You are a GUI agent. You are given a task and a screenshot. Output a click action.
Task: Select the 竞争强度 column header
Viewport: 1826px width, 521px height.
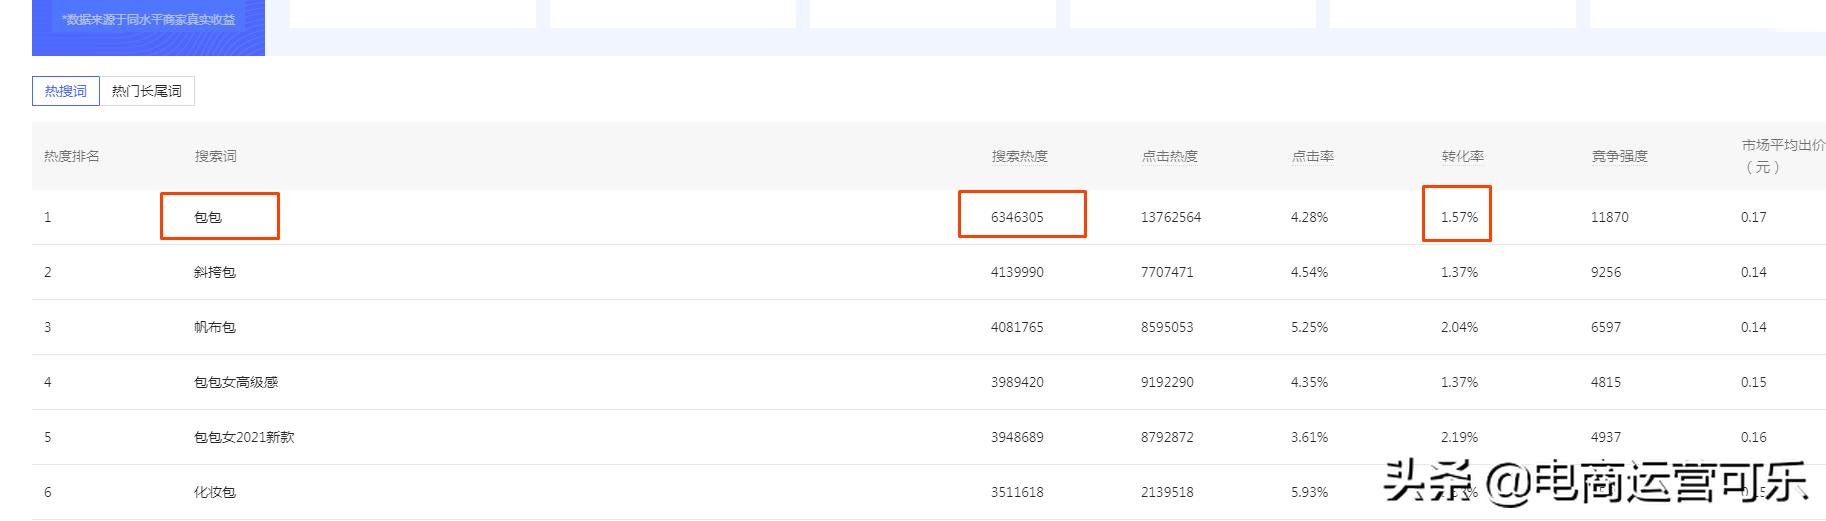click(1619, 156)
